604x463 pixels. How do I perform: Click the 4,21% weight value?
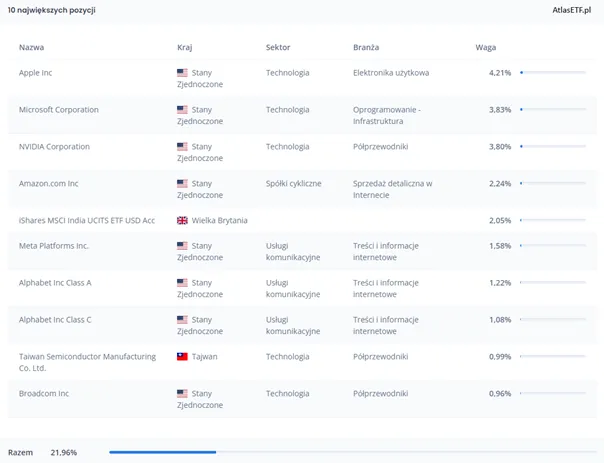tap(500, 73)
